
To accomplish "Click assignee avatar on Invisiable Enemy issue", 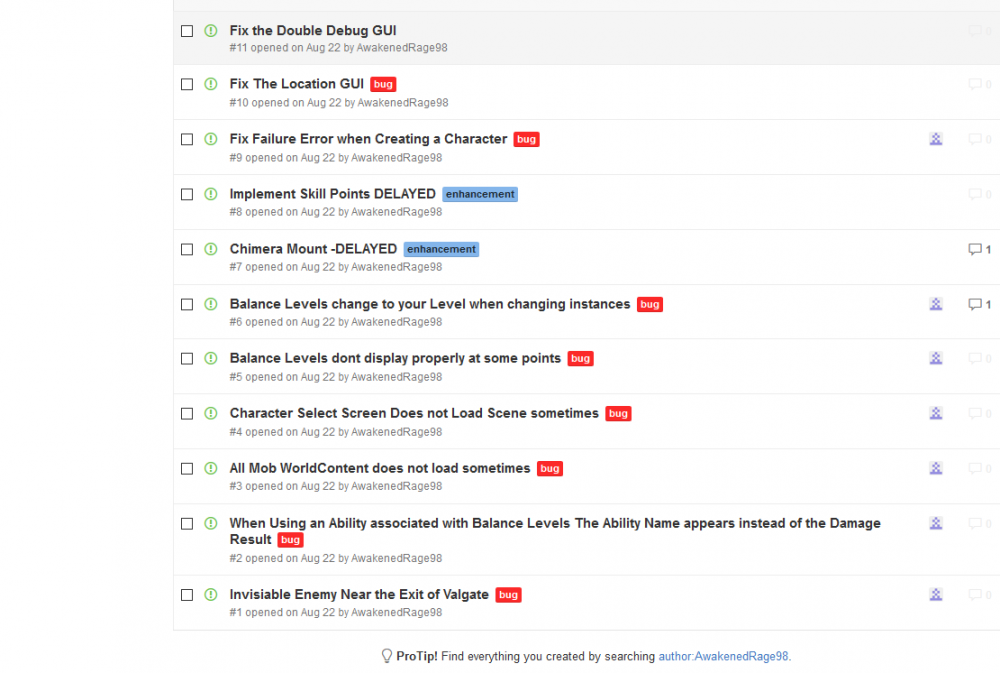I will tap(936, 594).
